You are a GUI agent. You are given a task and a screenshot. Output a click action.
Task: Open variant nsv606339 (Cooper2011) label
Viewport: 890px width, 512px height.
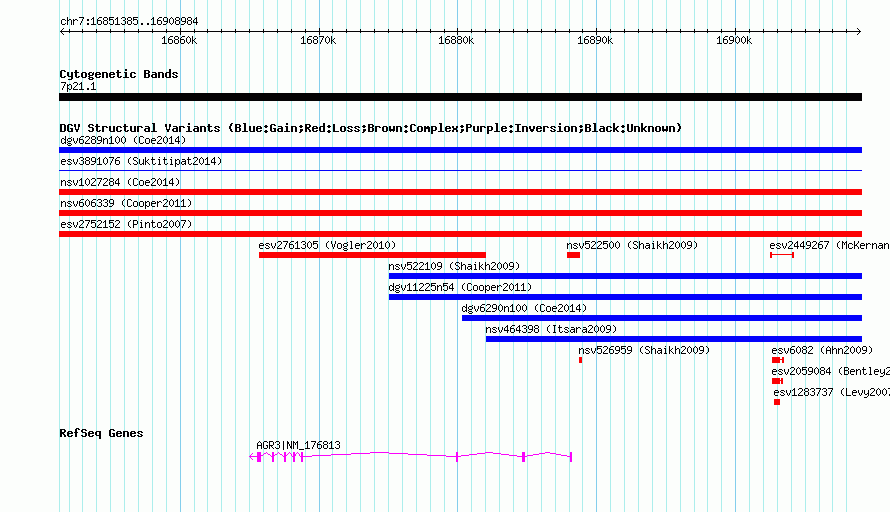click(x=126, y=203)
